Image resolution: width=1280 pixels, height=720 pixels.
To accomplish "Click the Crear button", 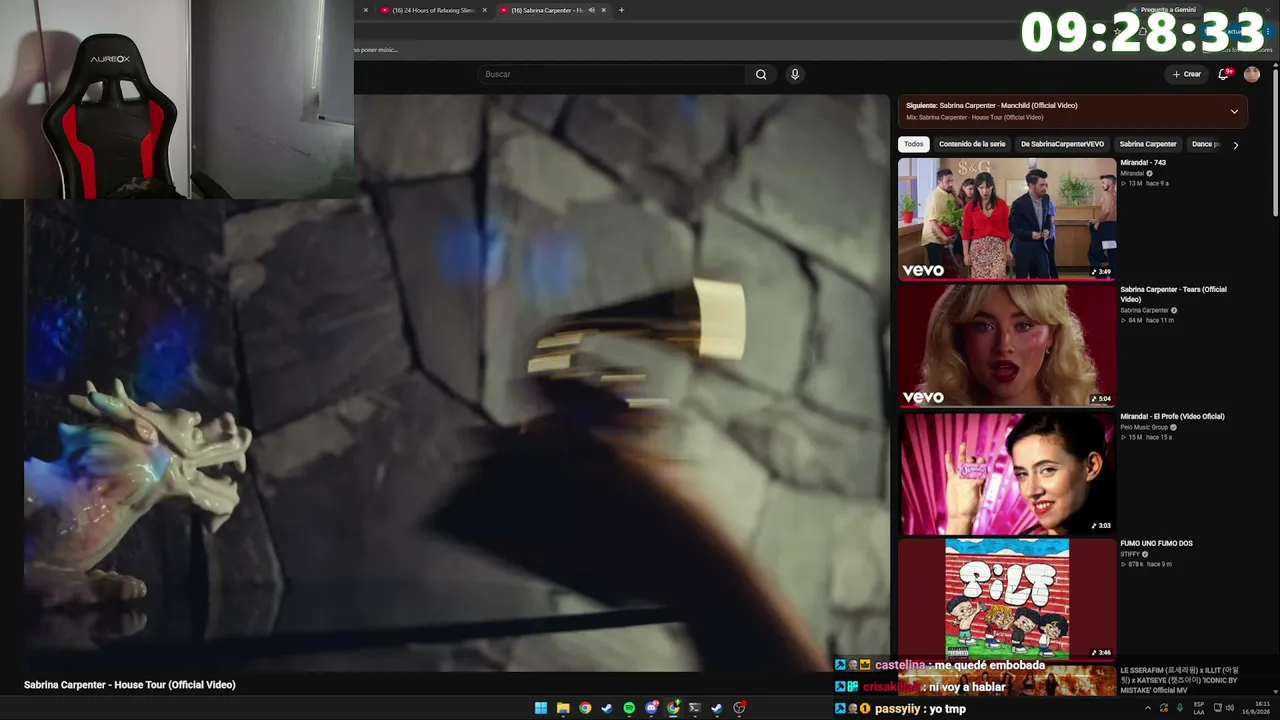I will [1187, 74].
